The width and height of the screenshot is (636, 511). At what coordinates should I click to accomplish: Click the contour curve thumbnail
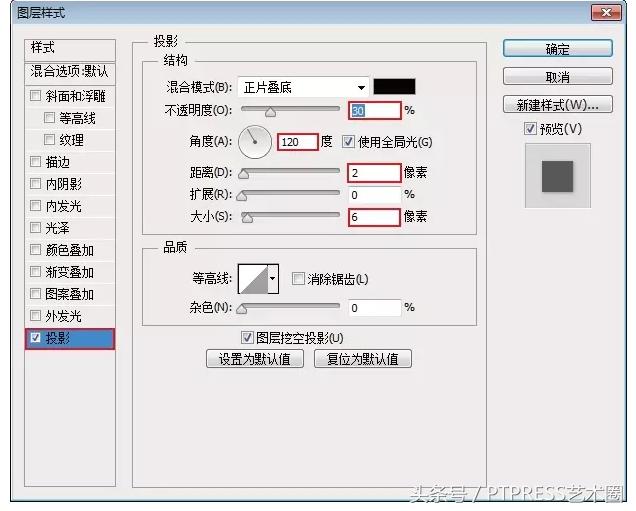(x=253, y=279)
